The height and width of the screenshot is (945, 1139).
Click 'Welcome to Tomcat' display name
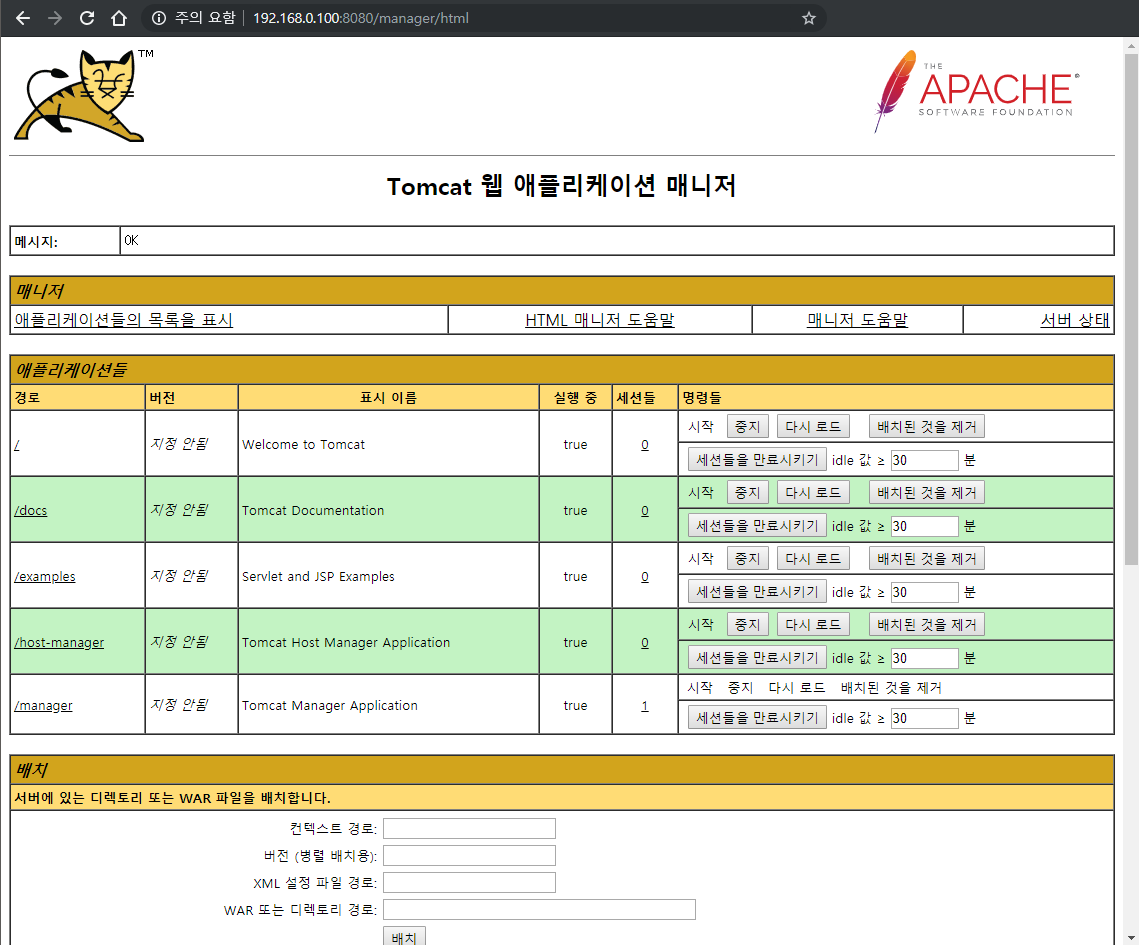point(304,445)
